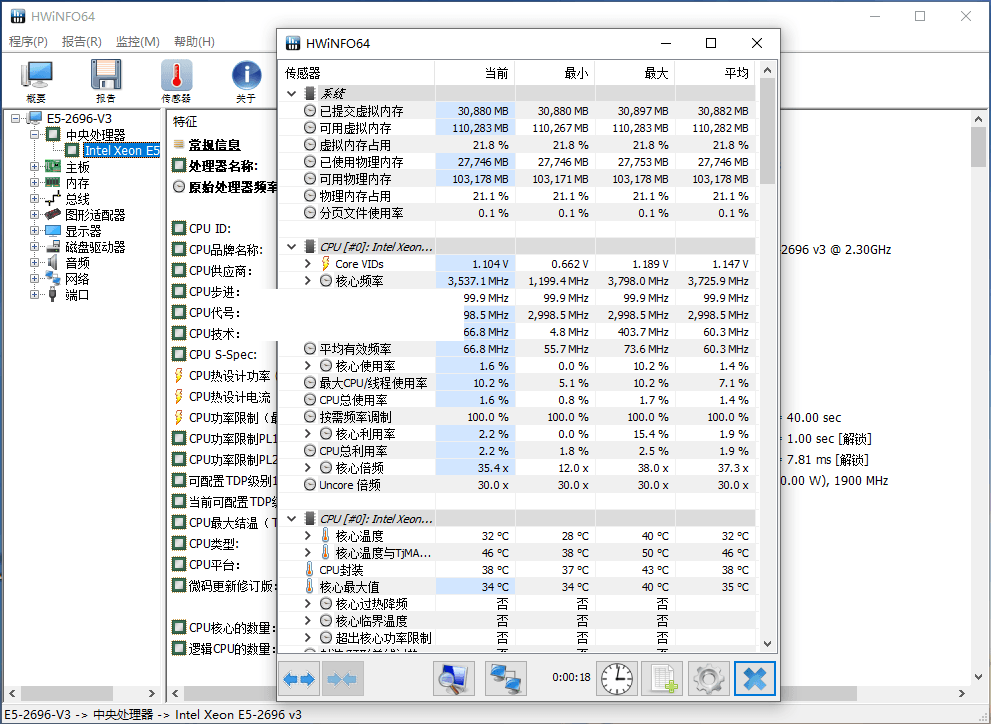The width and height of the screenshot is (991, 724).
Task: Open the 传感器 sensors toolbar icon
Action: click(176, 80)
